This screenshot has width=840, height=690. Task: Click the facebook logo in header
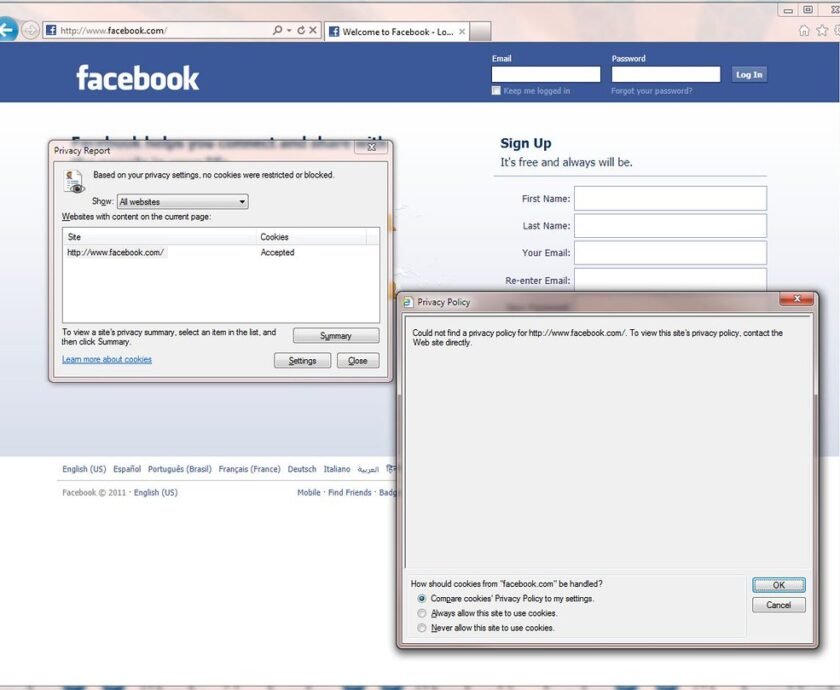138,78
